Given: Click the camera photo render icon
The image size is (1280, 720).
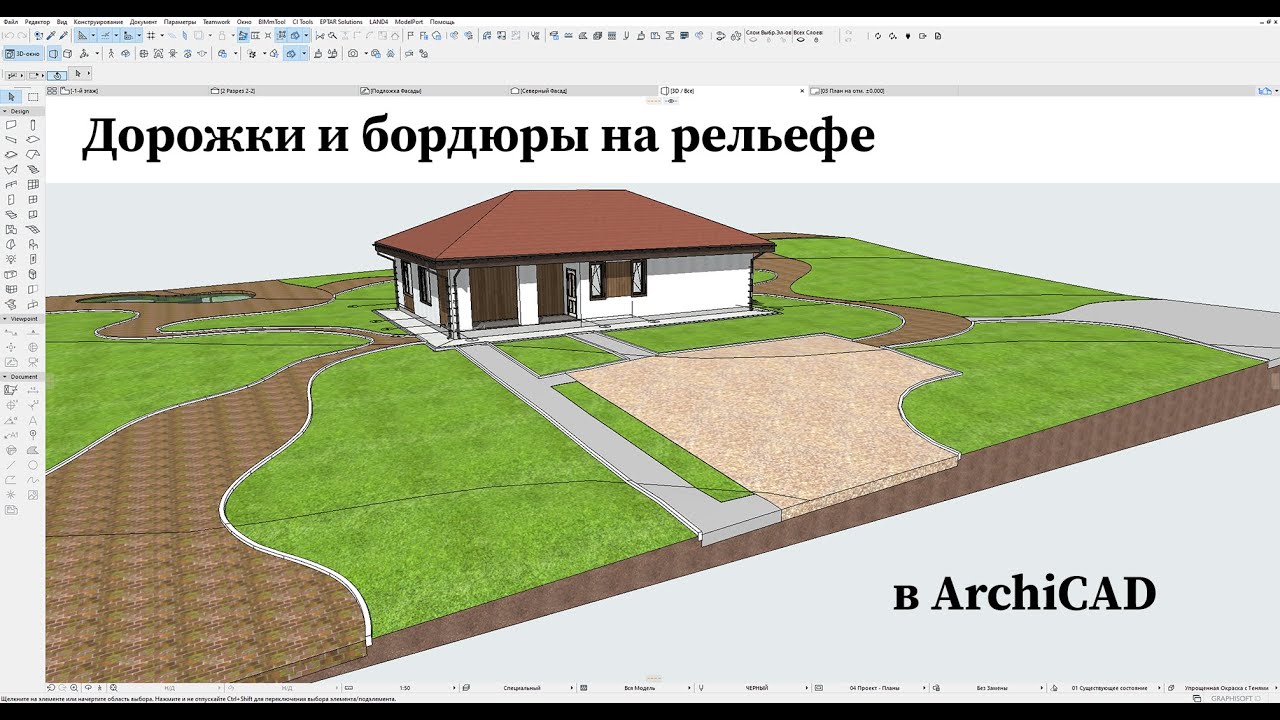Looking at the screenshot, I should (x=352, y=53).
